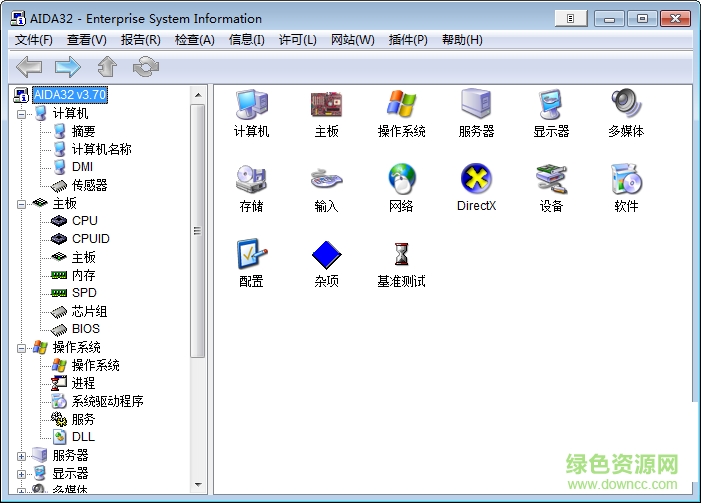Viewport: 701px width, 503px height.
Task: Open the 软件 software icon
Action: pyautogui.click(x=626, y=180)
